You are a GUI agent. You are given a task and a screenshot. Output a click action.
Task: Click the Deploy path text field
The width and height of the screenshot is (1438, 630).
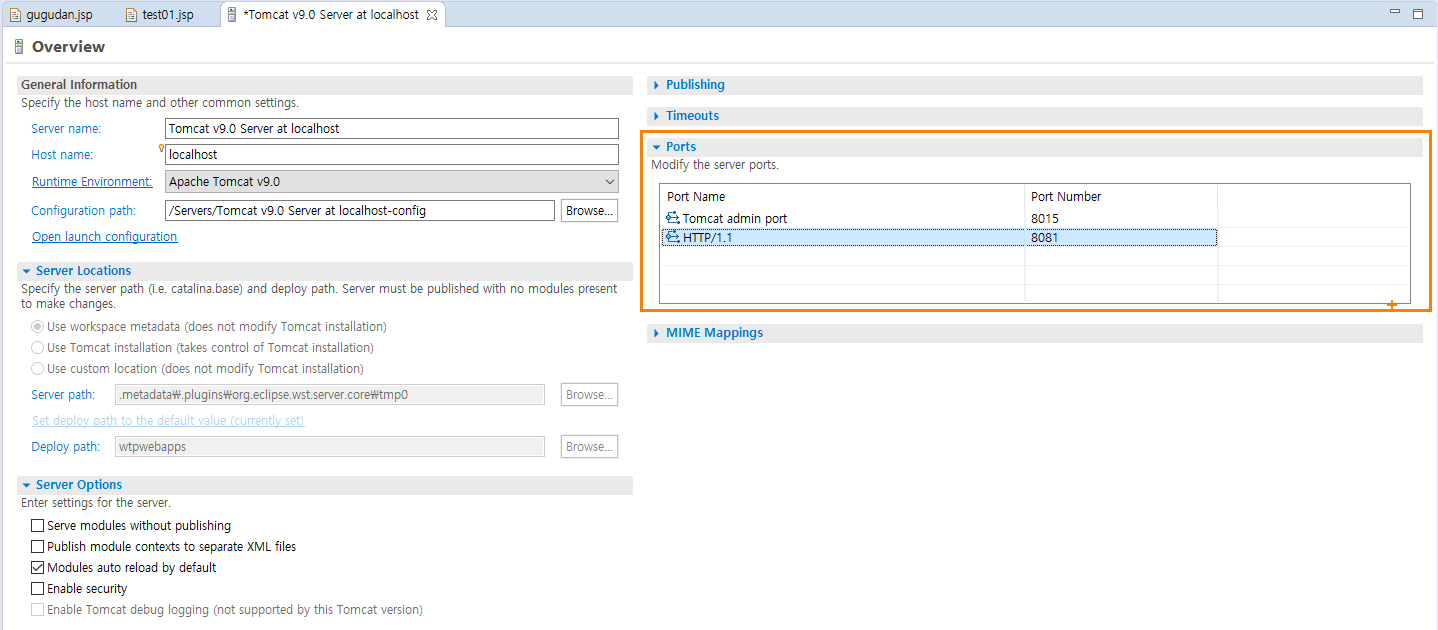(330, 446)
